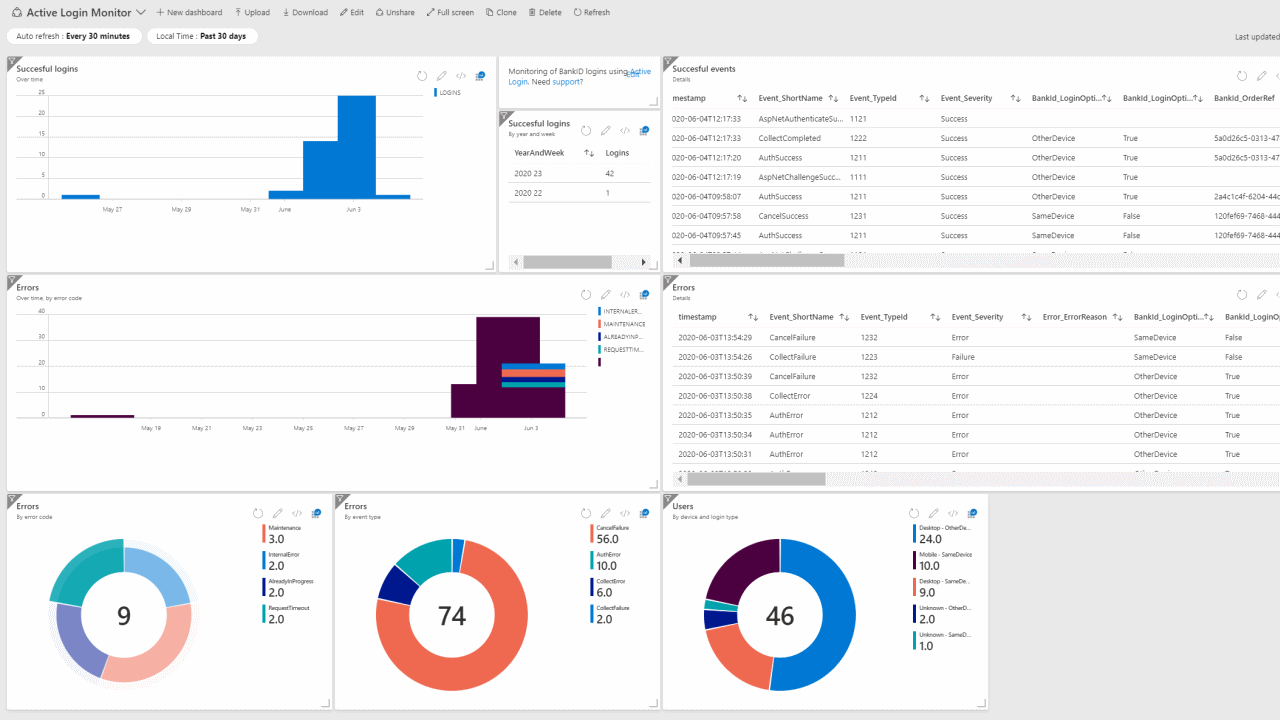1280x720 pixels.
Task: Edit the Successful logins by week tile
Action: tap(605, 131)
